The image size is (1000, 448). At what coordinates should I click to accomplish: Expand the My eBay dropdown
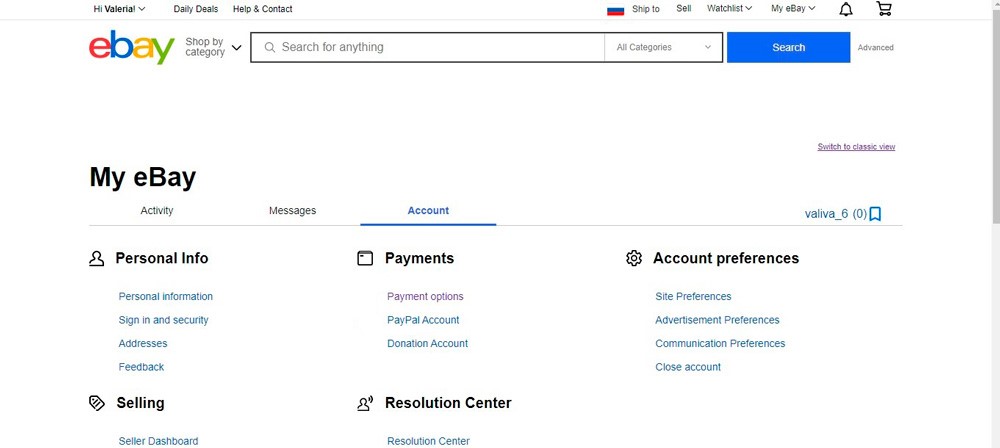pos(793,9)
